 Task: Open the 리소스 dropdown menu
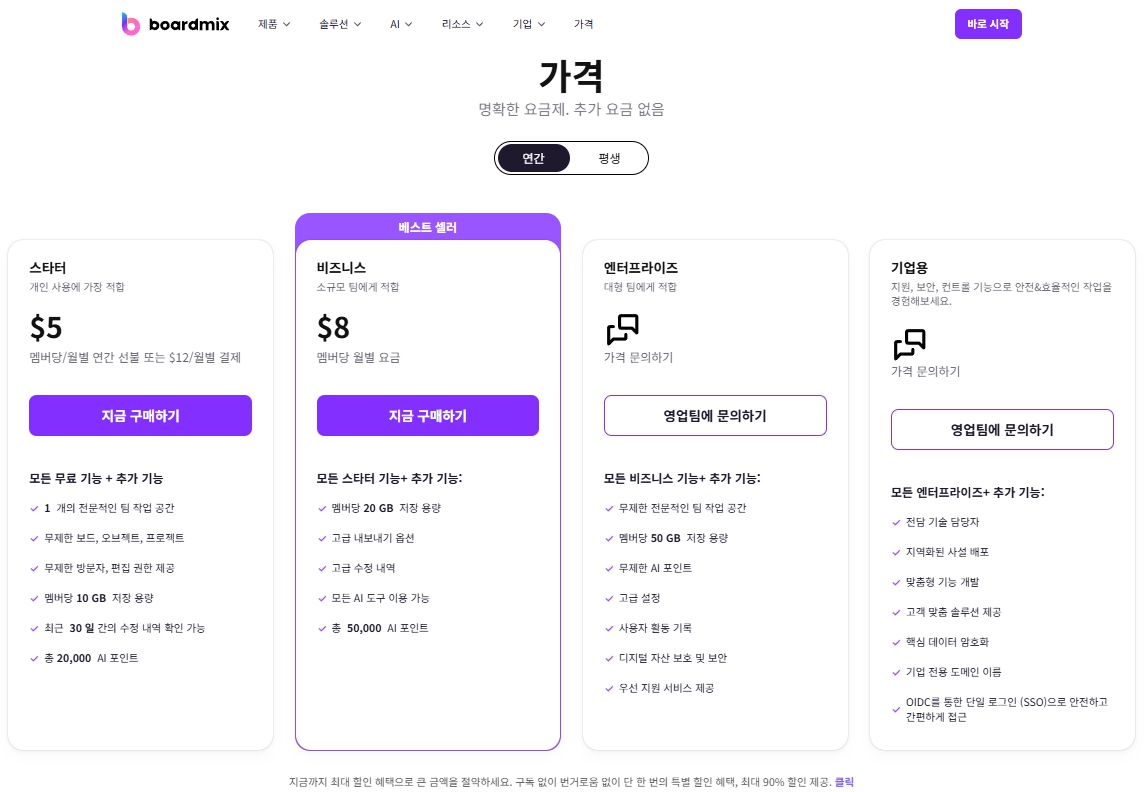(461, 24)
